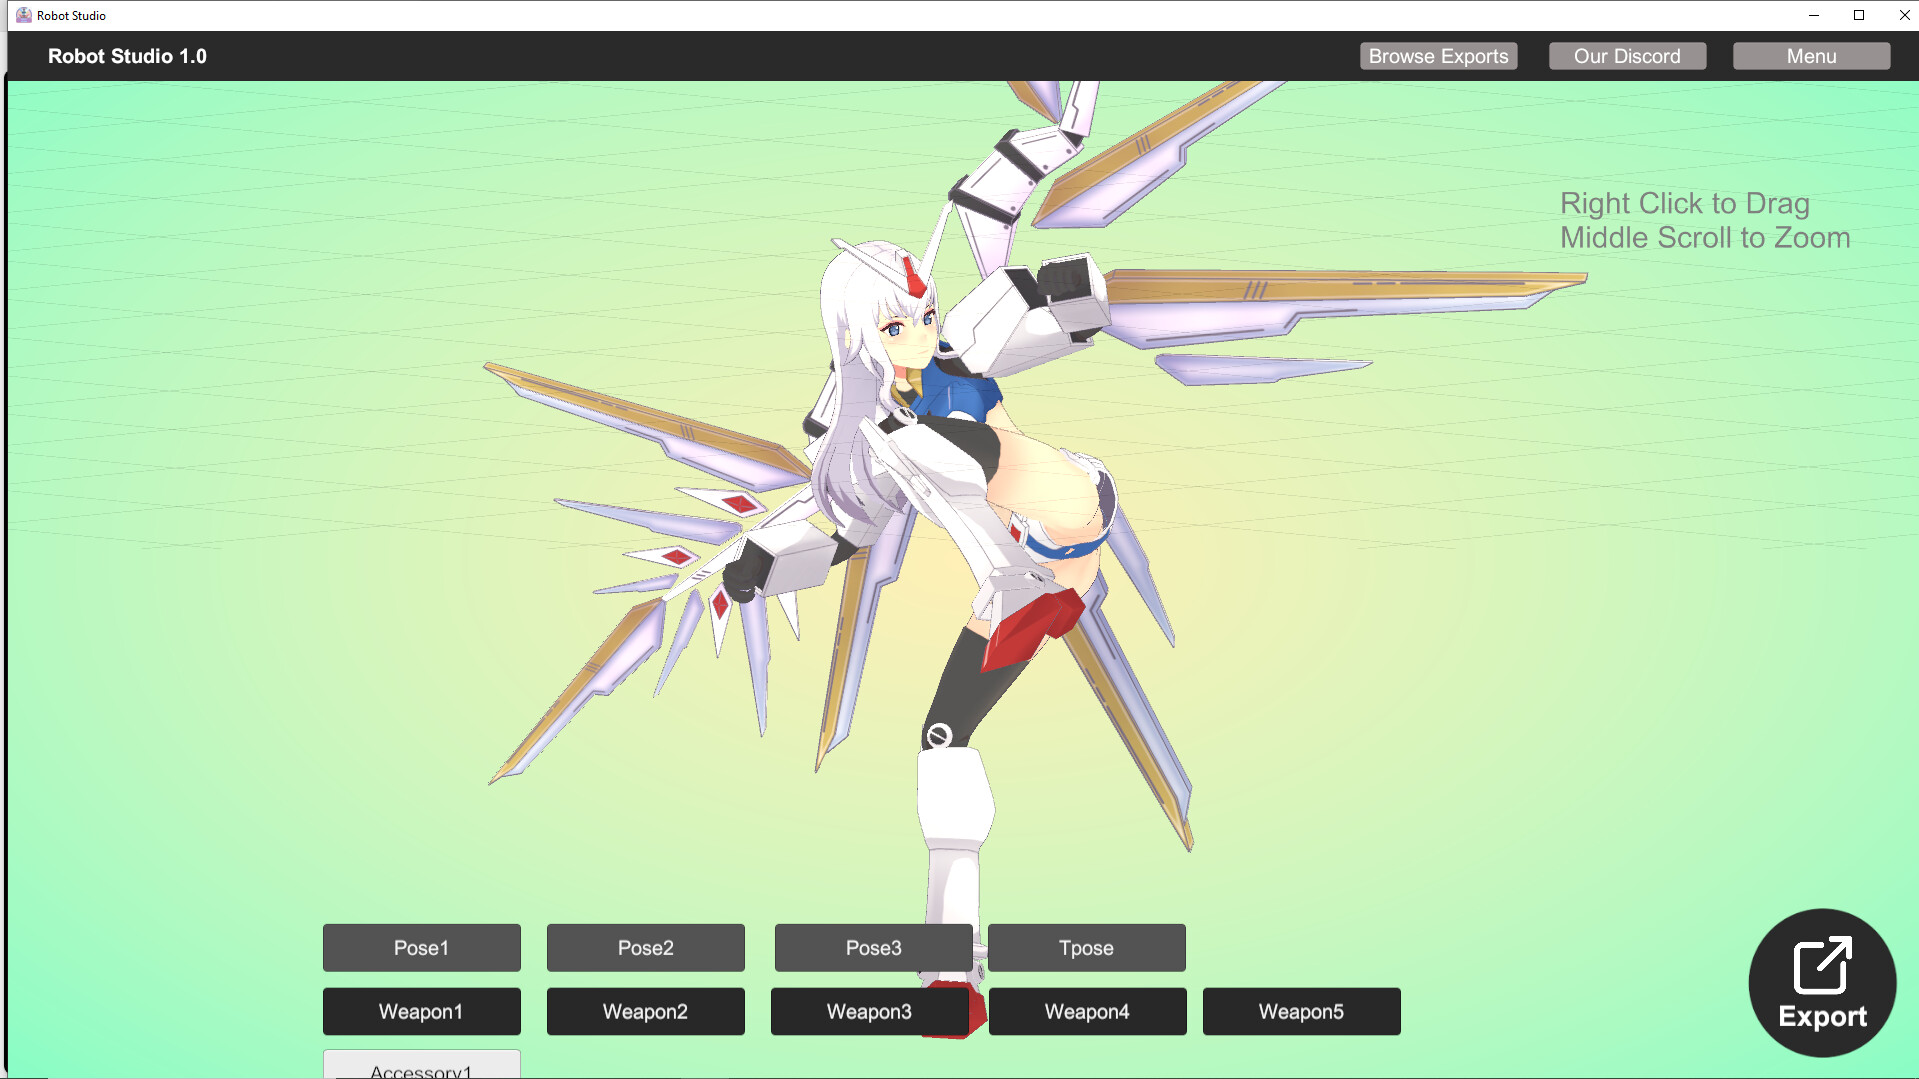Viewport: 1919px width, 1079px height.
Task: Open the Menu panel
Action: (x=1810, y=56)
